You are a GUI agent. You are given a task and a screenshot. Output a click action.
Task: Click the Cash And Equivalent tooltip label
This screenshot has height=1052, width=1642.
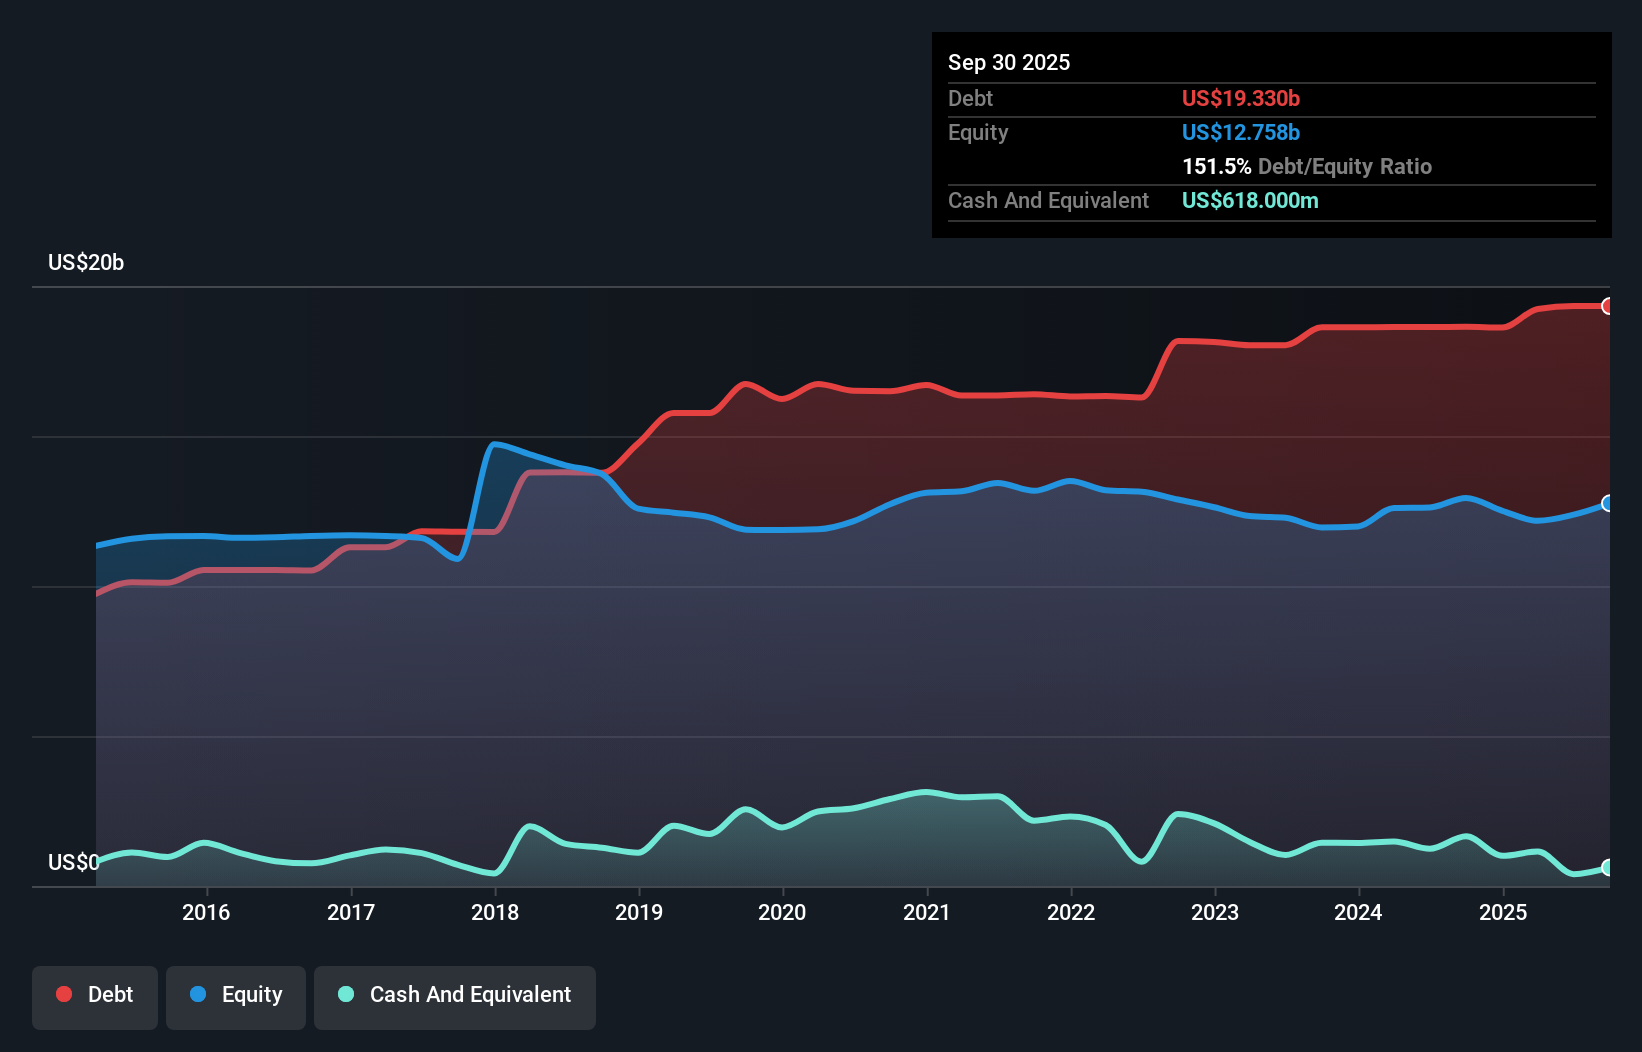click(x=1048, y=200)
